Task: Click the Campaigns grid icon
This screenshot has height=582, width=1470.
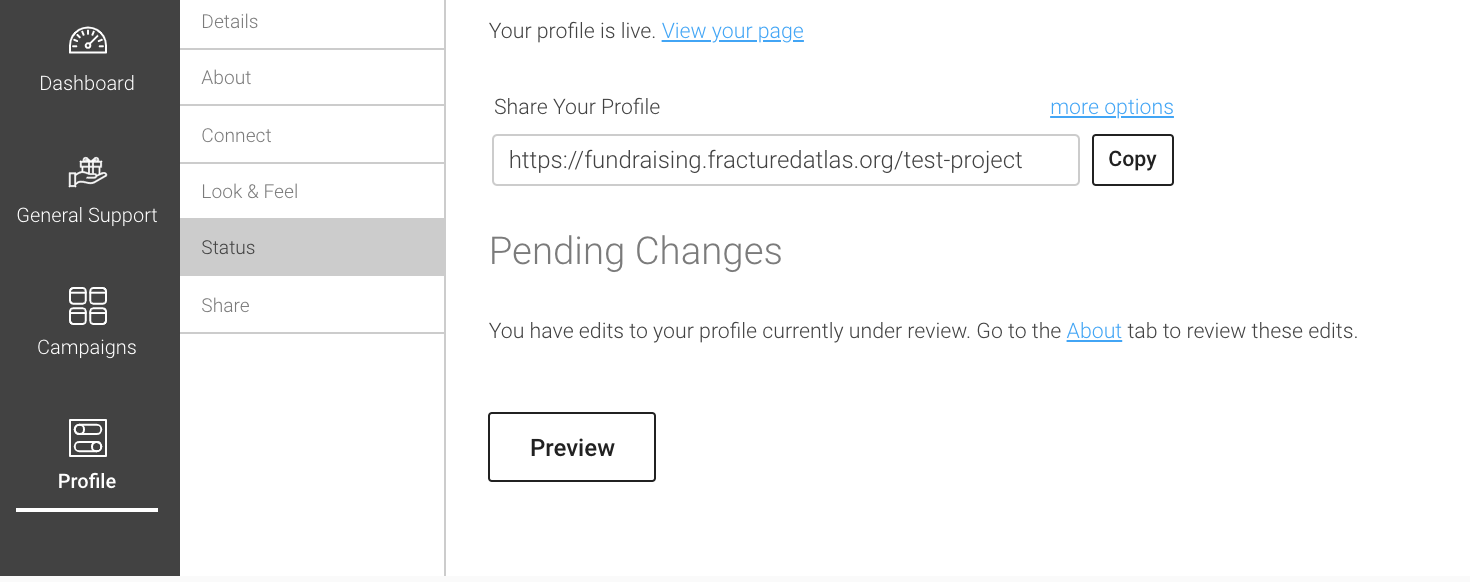Action: [87, 306]
